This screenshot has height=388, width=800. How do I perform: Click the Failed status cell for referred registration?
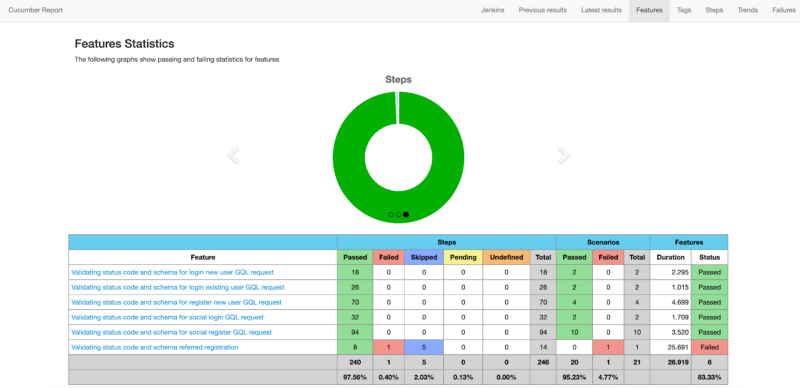point(710,347)
